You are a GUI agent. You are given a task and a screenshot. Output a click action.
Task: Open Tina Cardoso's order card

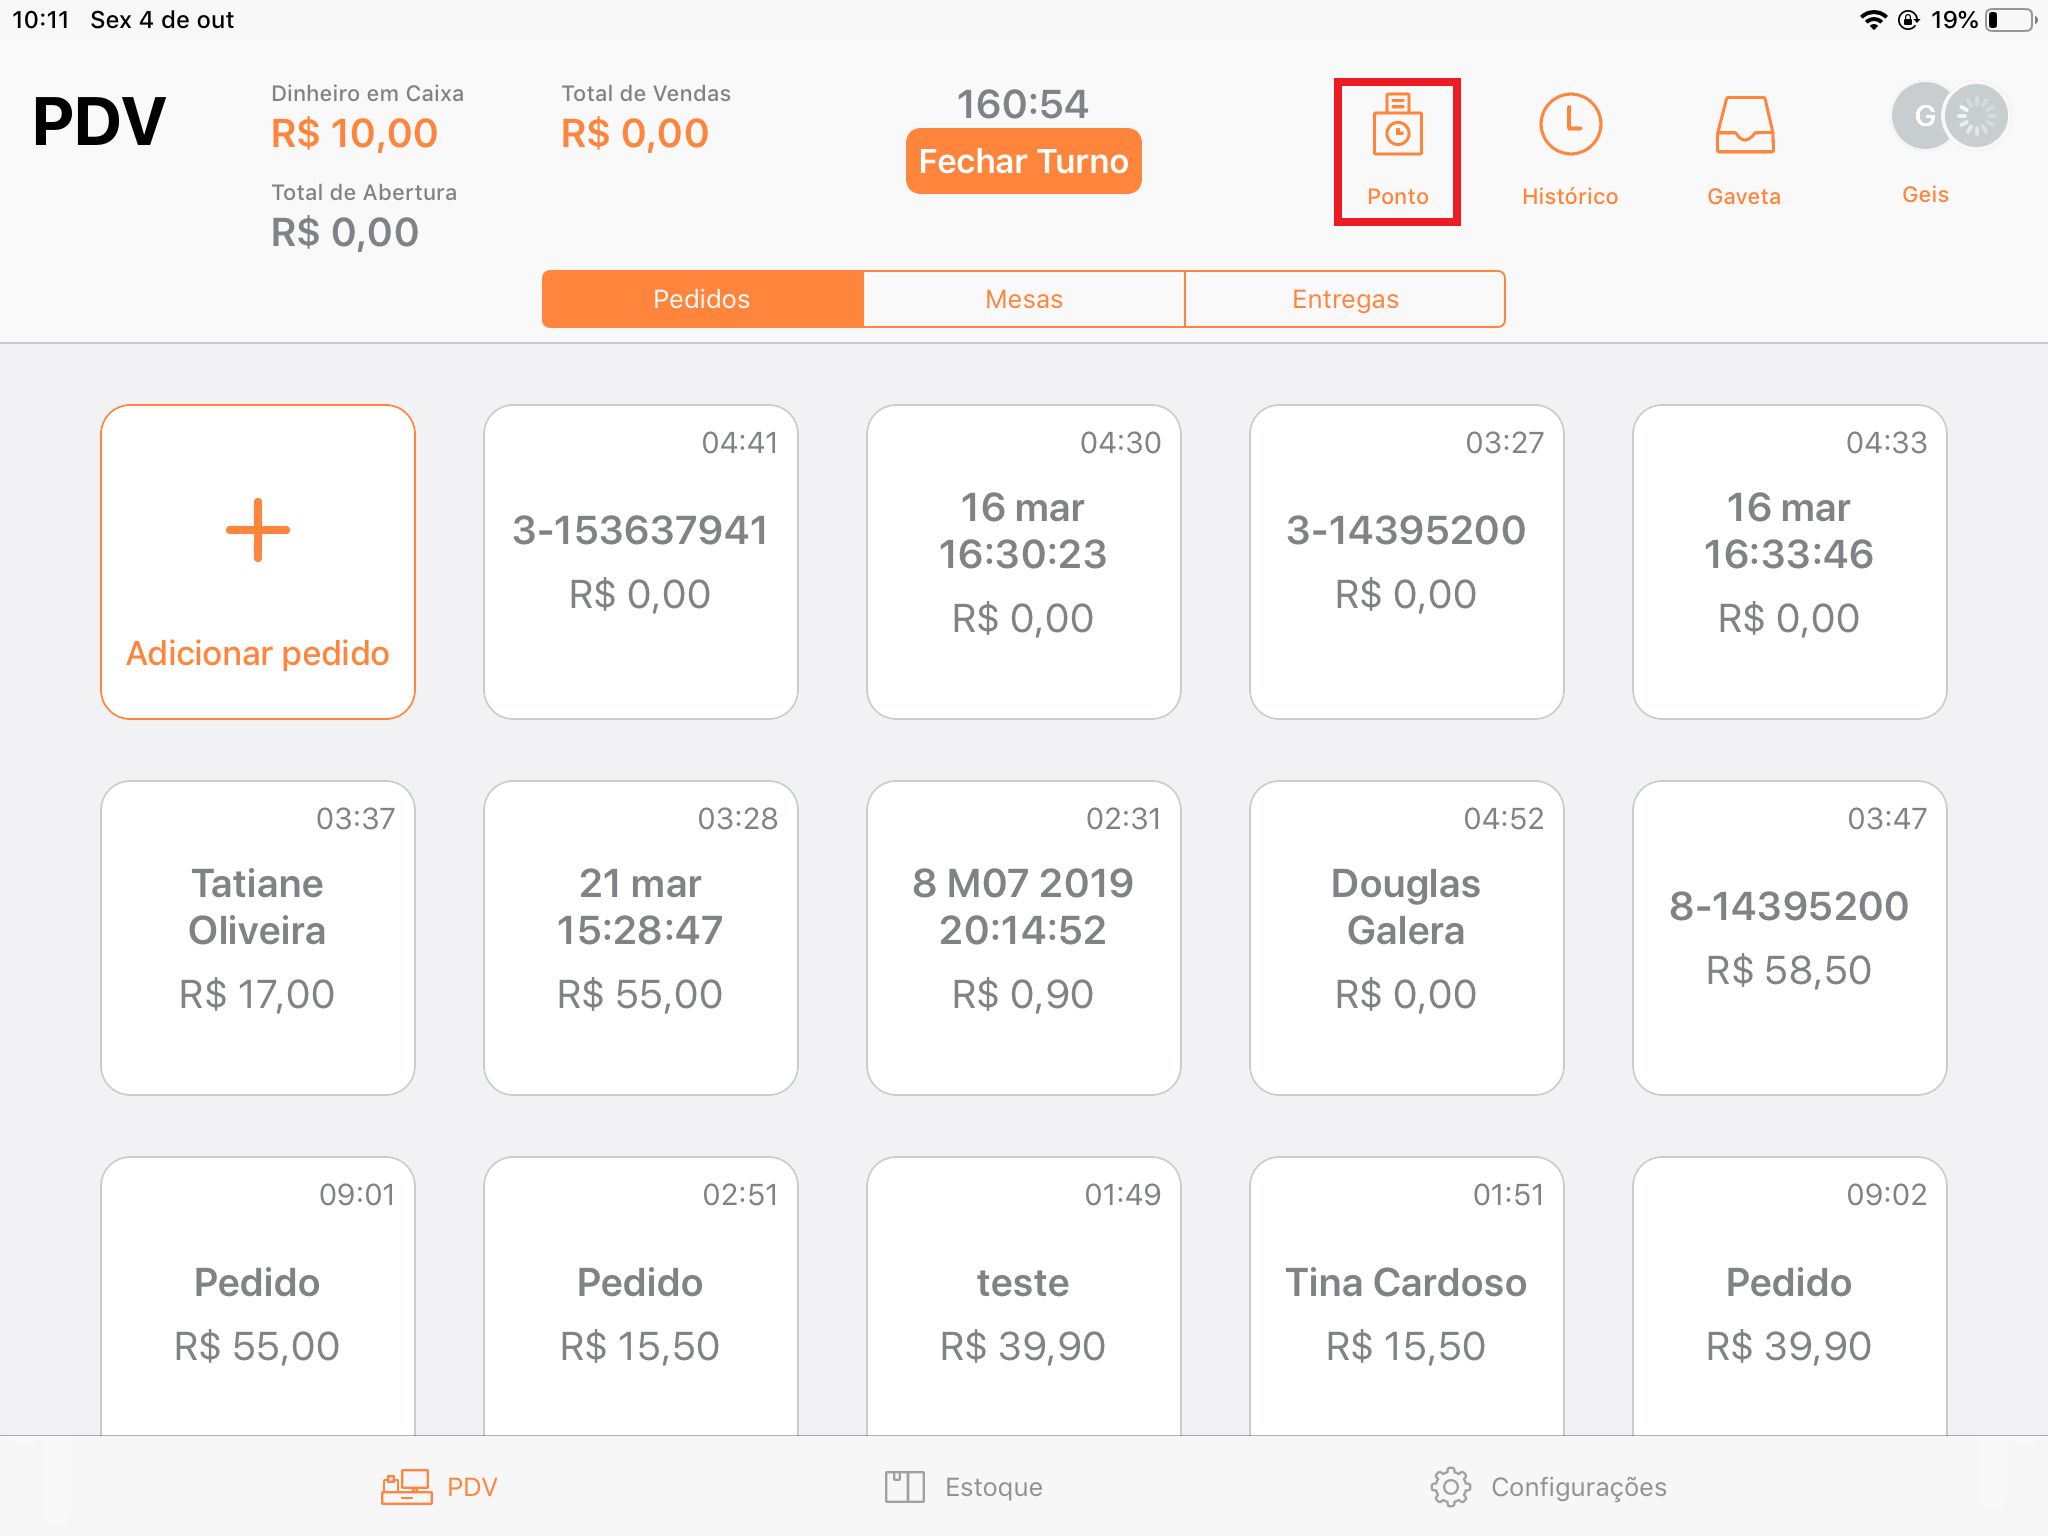(1406, 1296)
